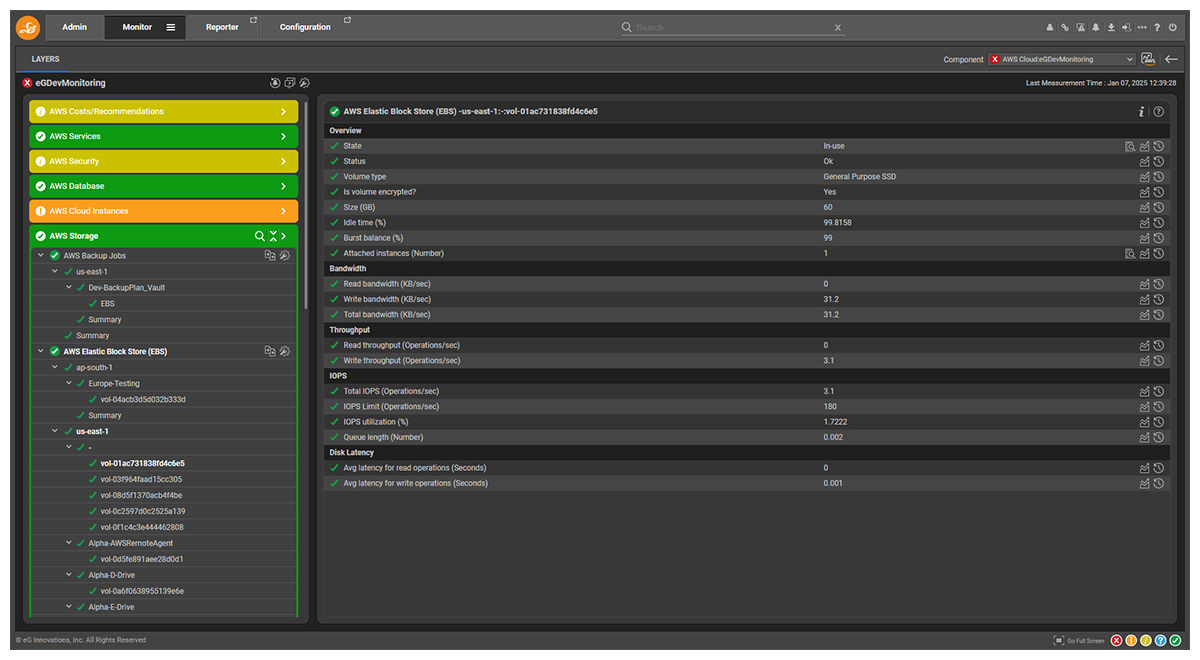Image resolution: width=1200 pixels, height=660 pixels.
Task: Open graph for Volume type row
Action: [1145, 177]
